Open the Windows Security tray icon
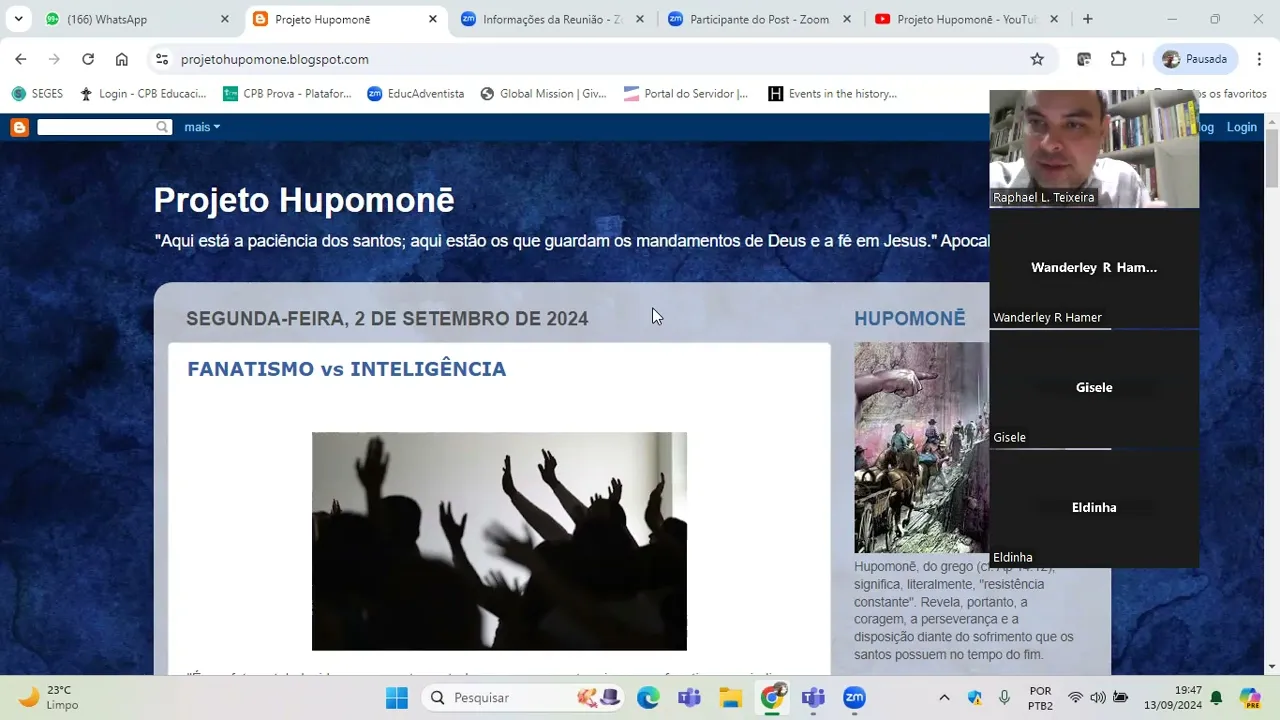This screenshot has height=720, width=1280. click(975, 698)
